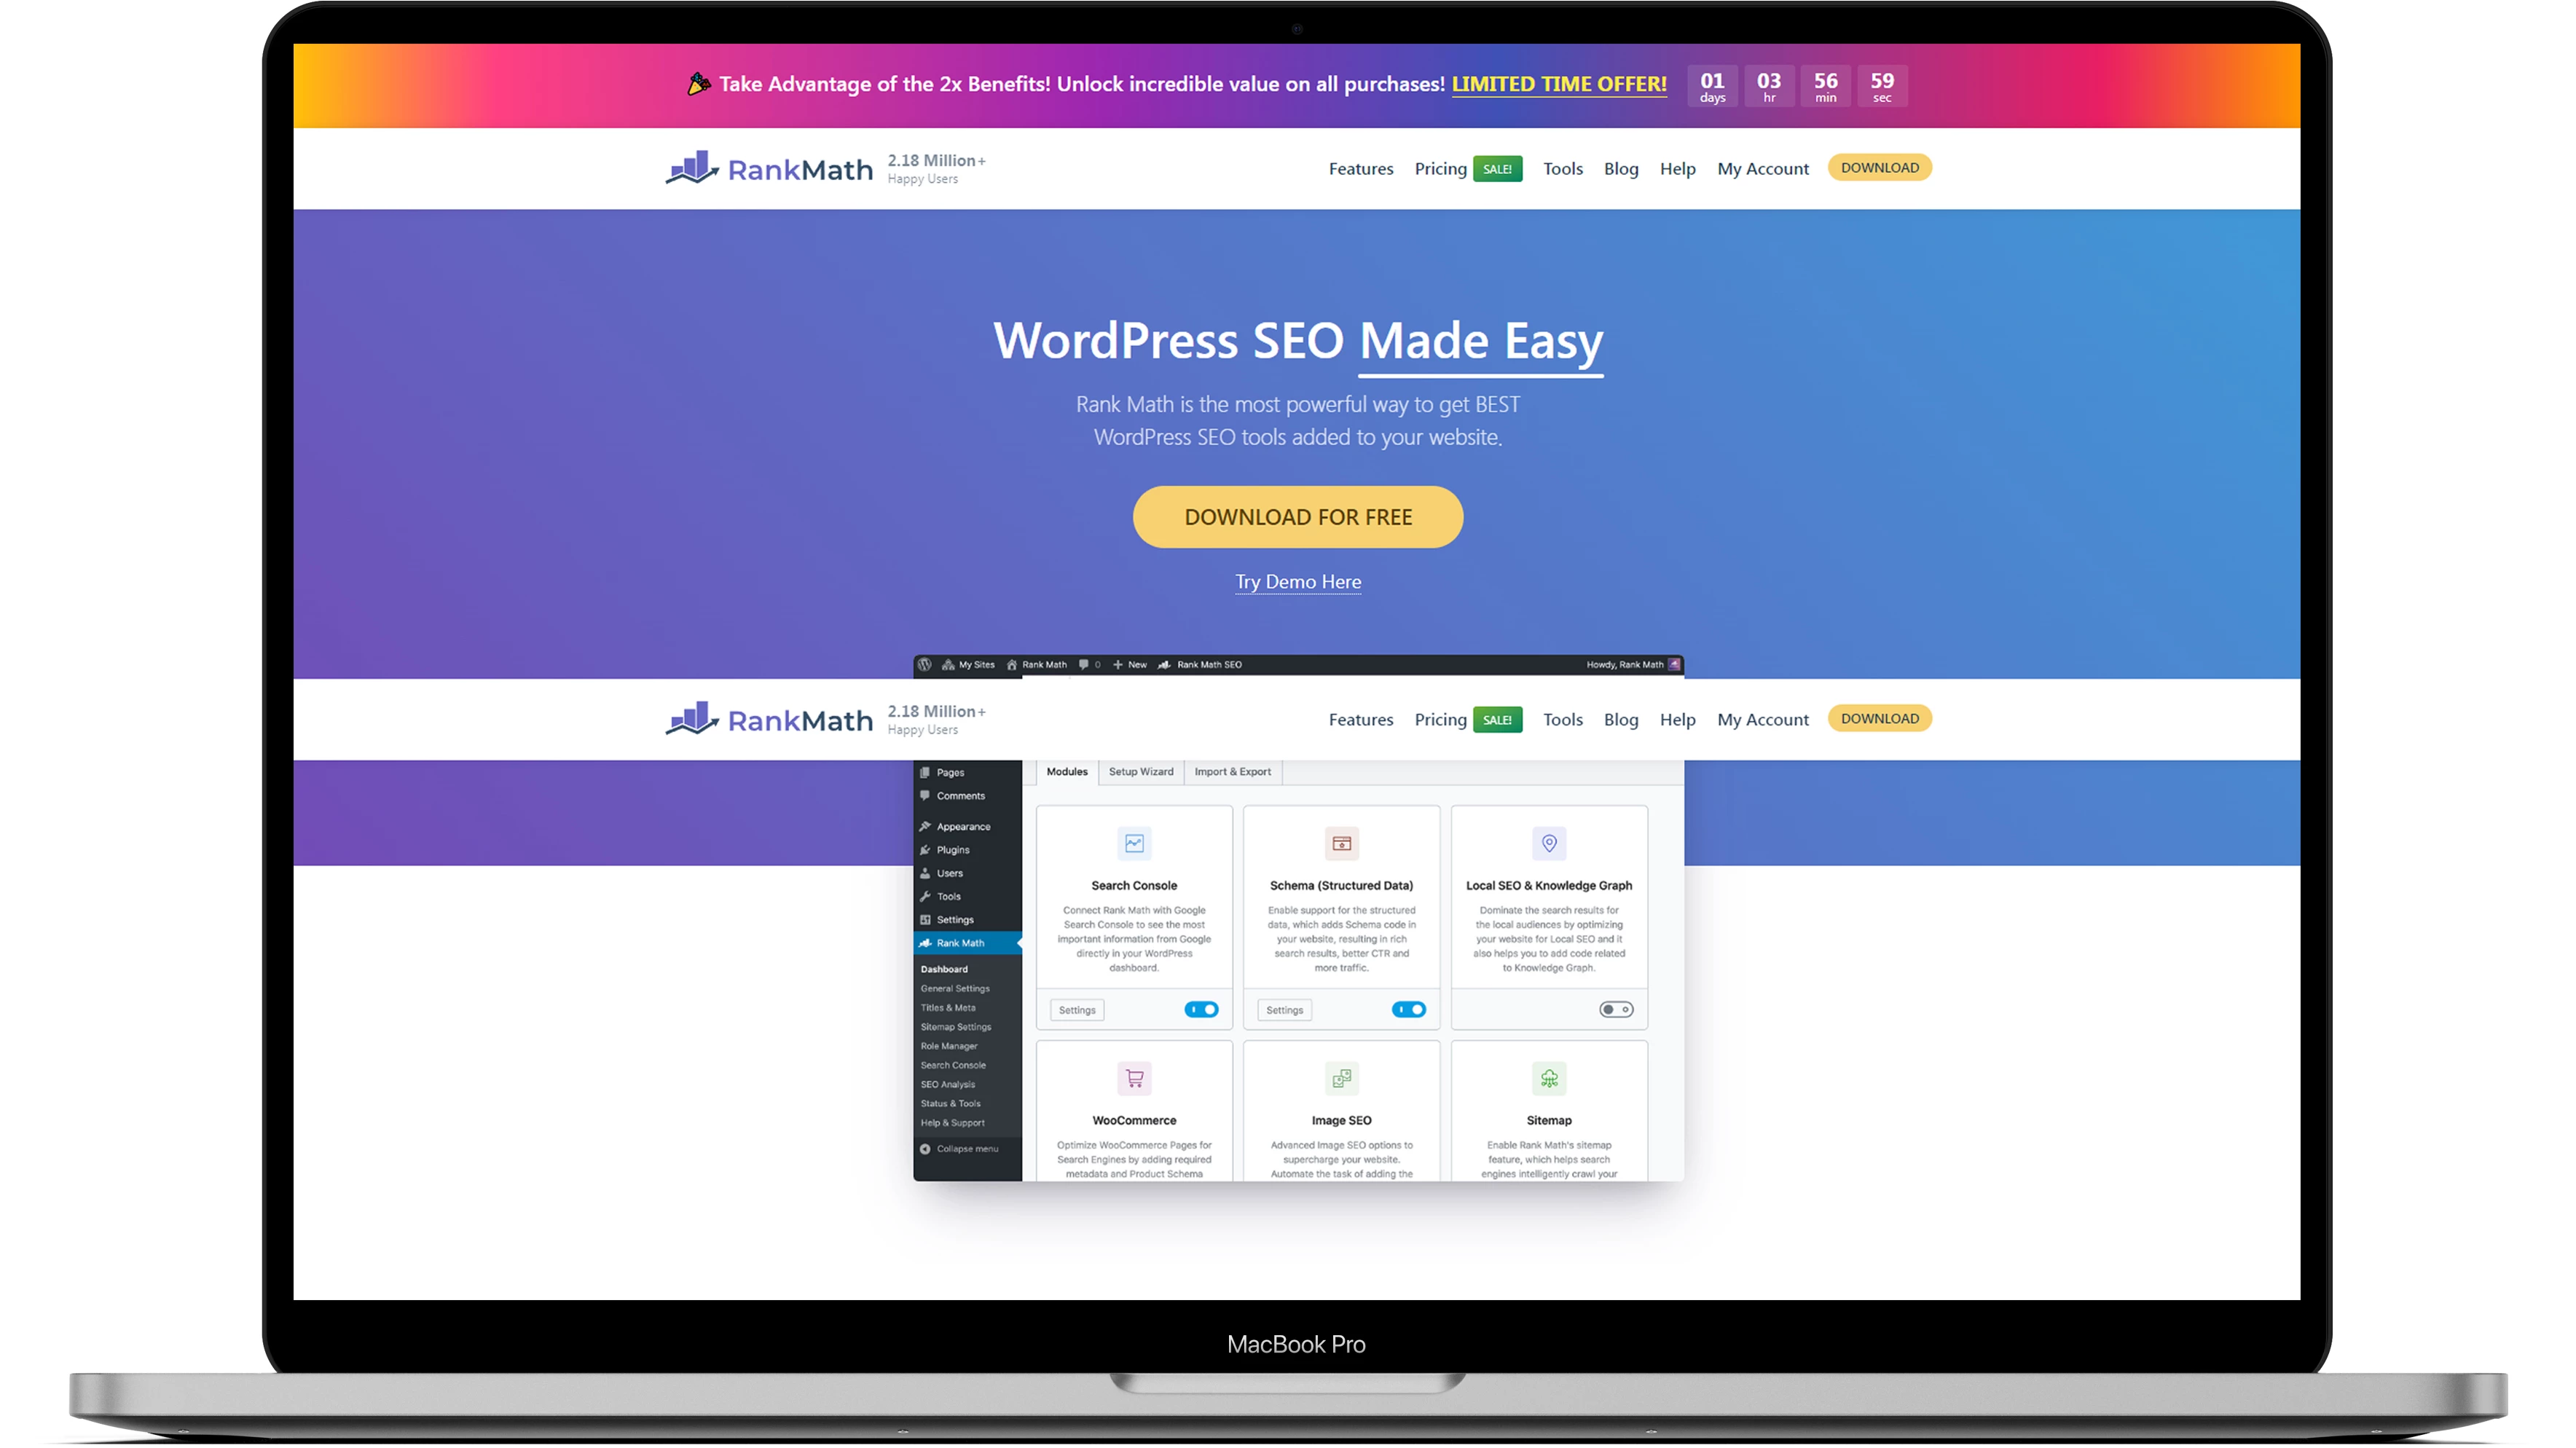Click the DOWNLOAD FOR FREE button
Image resolution: width=2576 pixels, height=1448 pixels.
pos(1299,516)
